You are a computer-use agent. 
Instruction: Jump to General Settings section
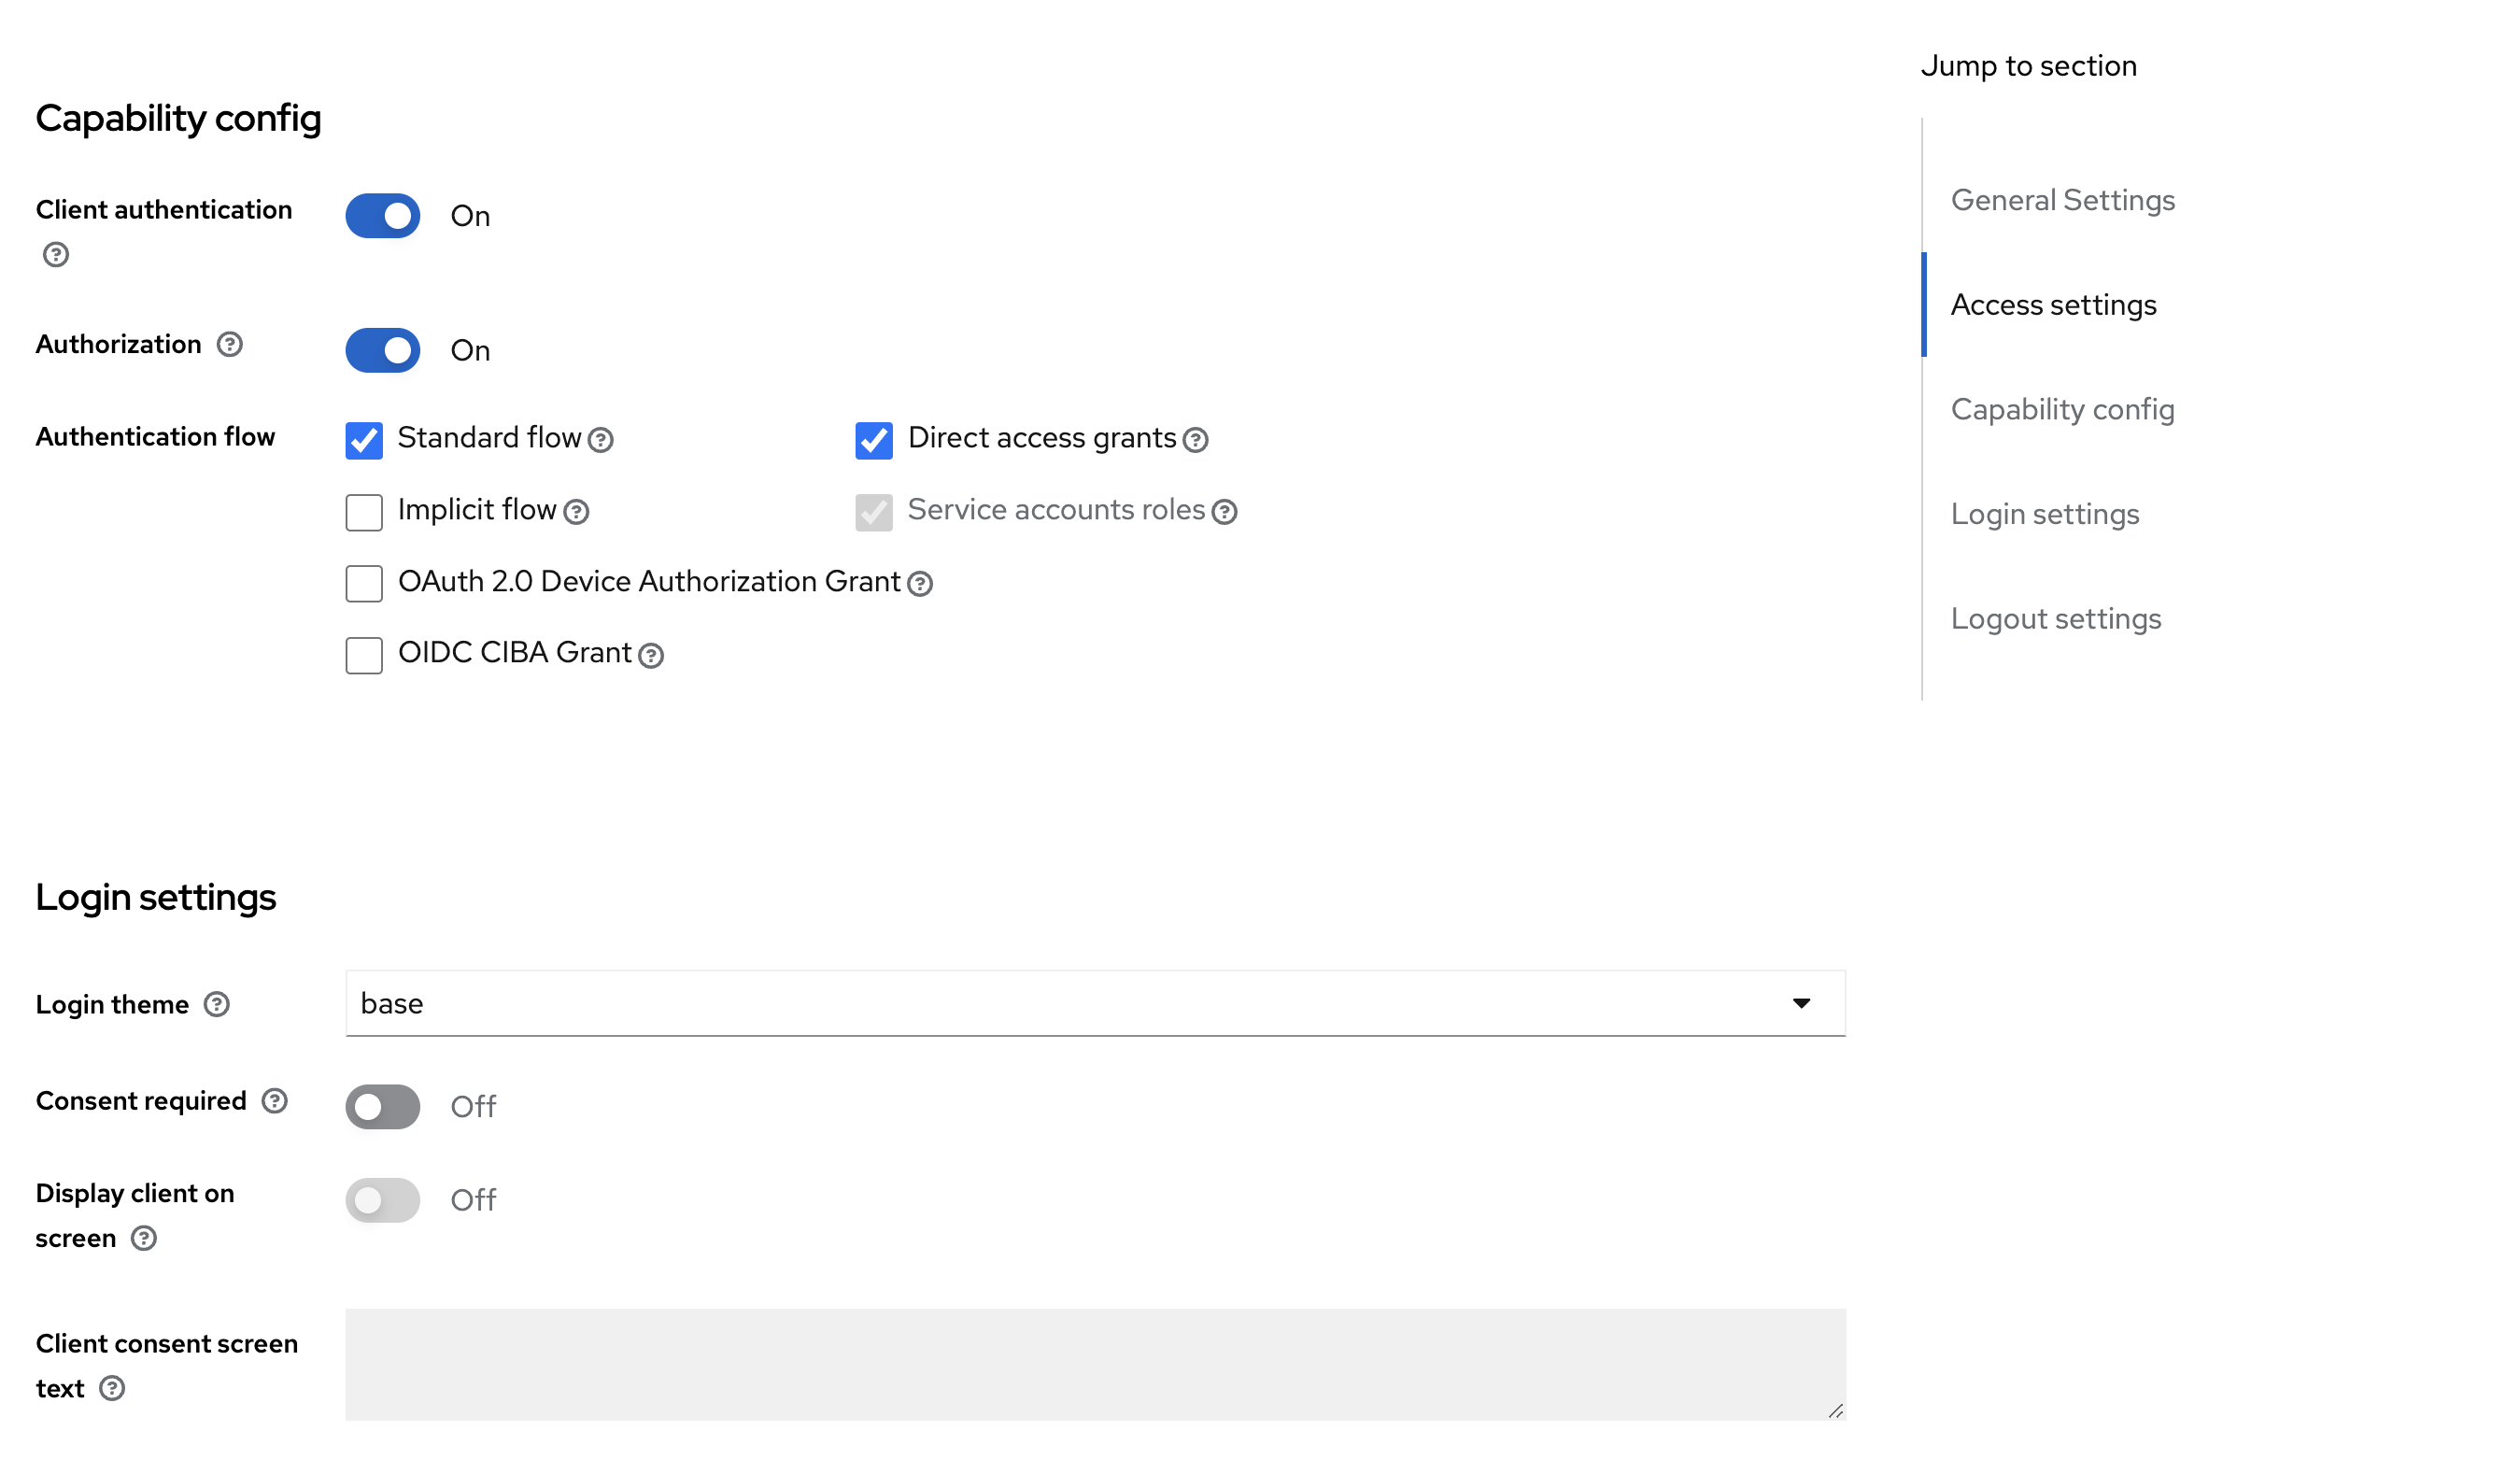(2063, 200)
